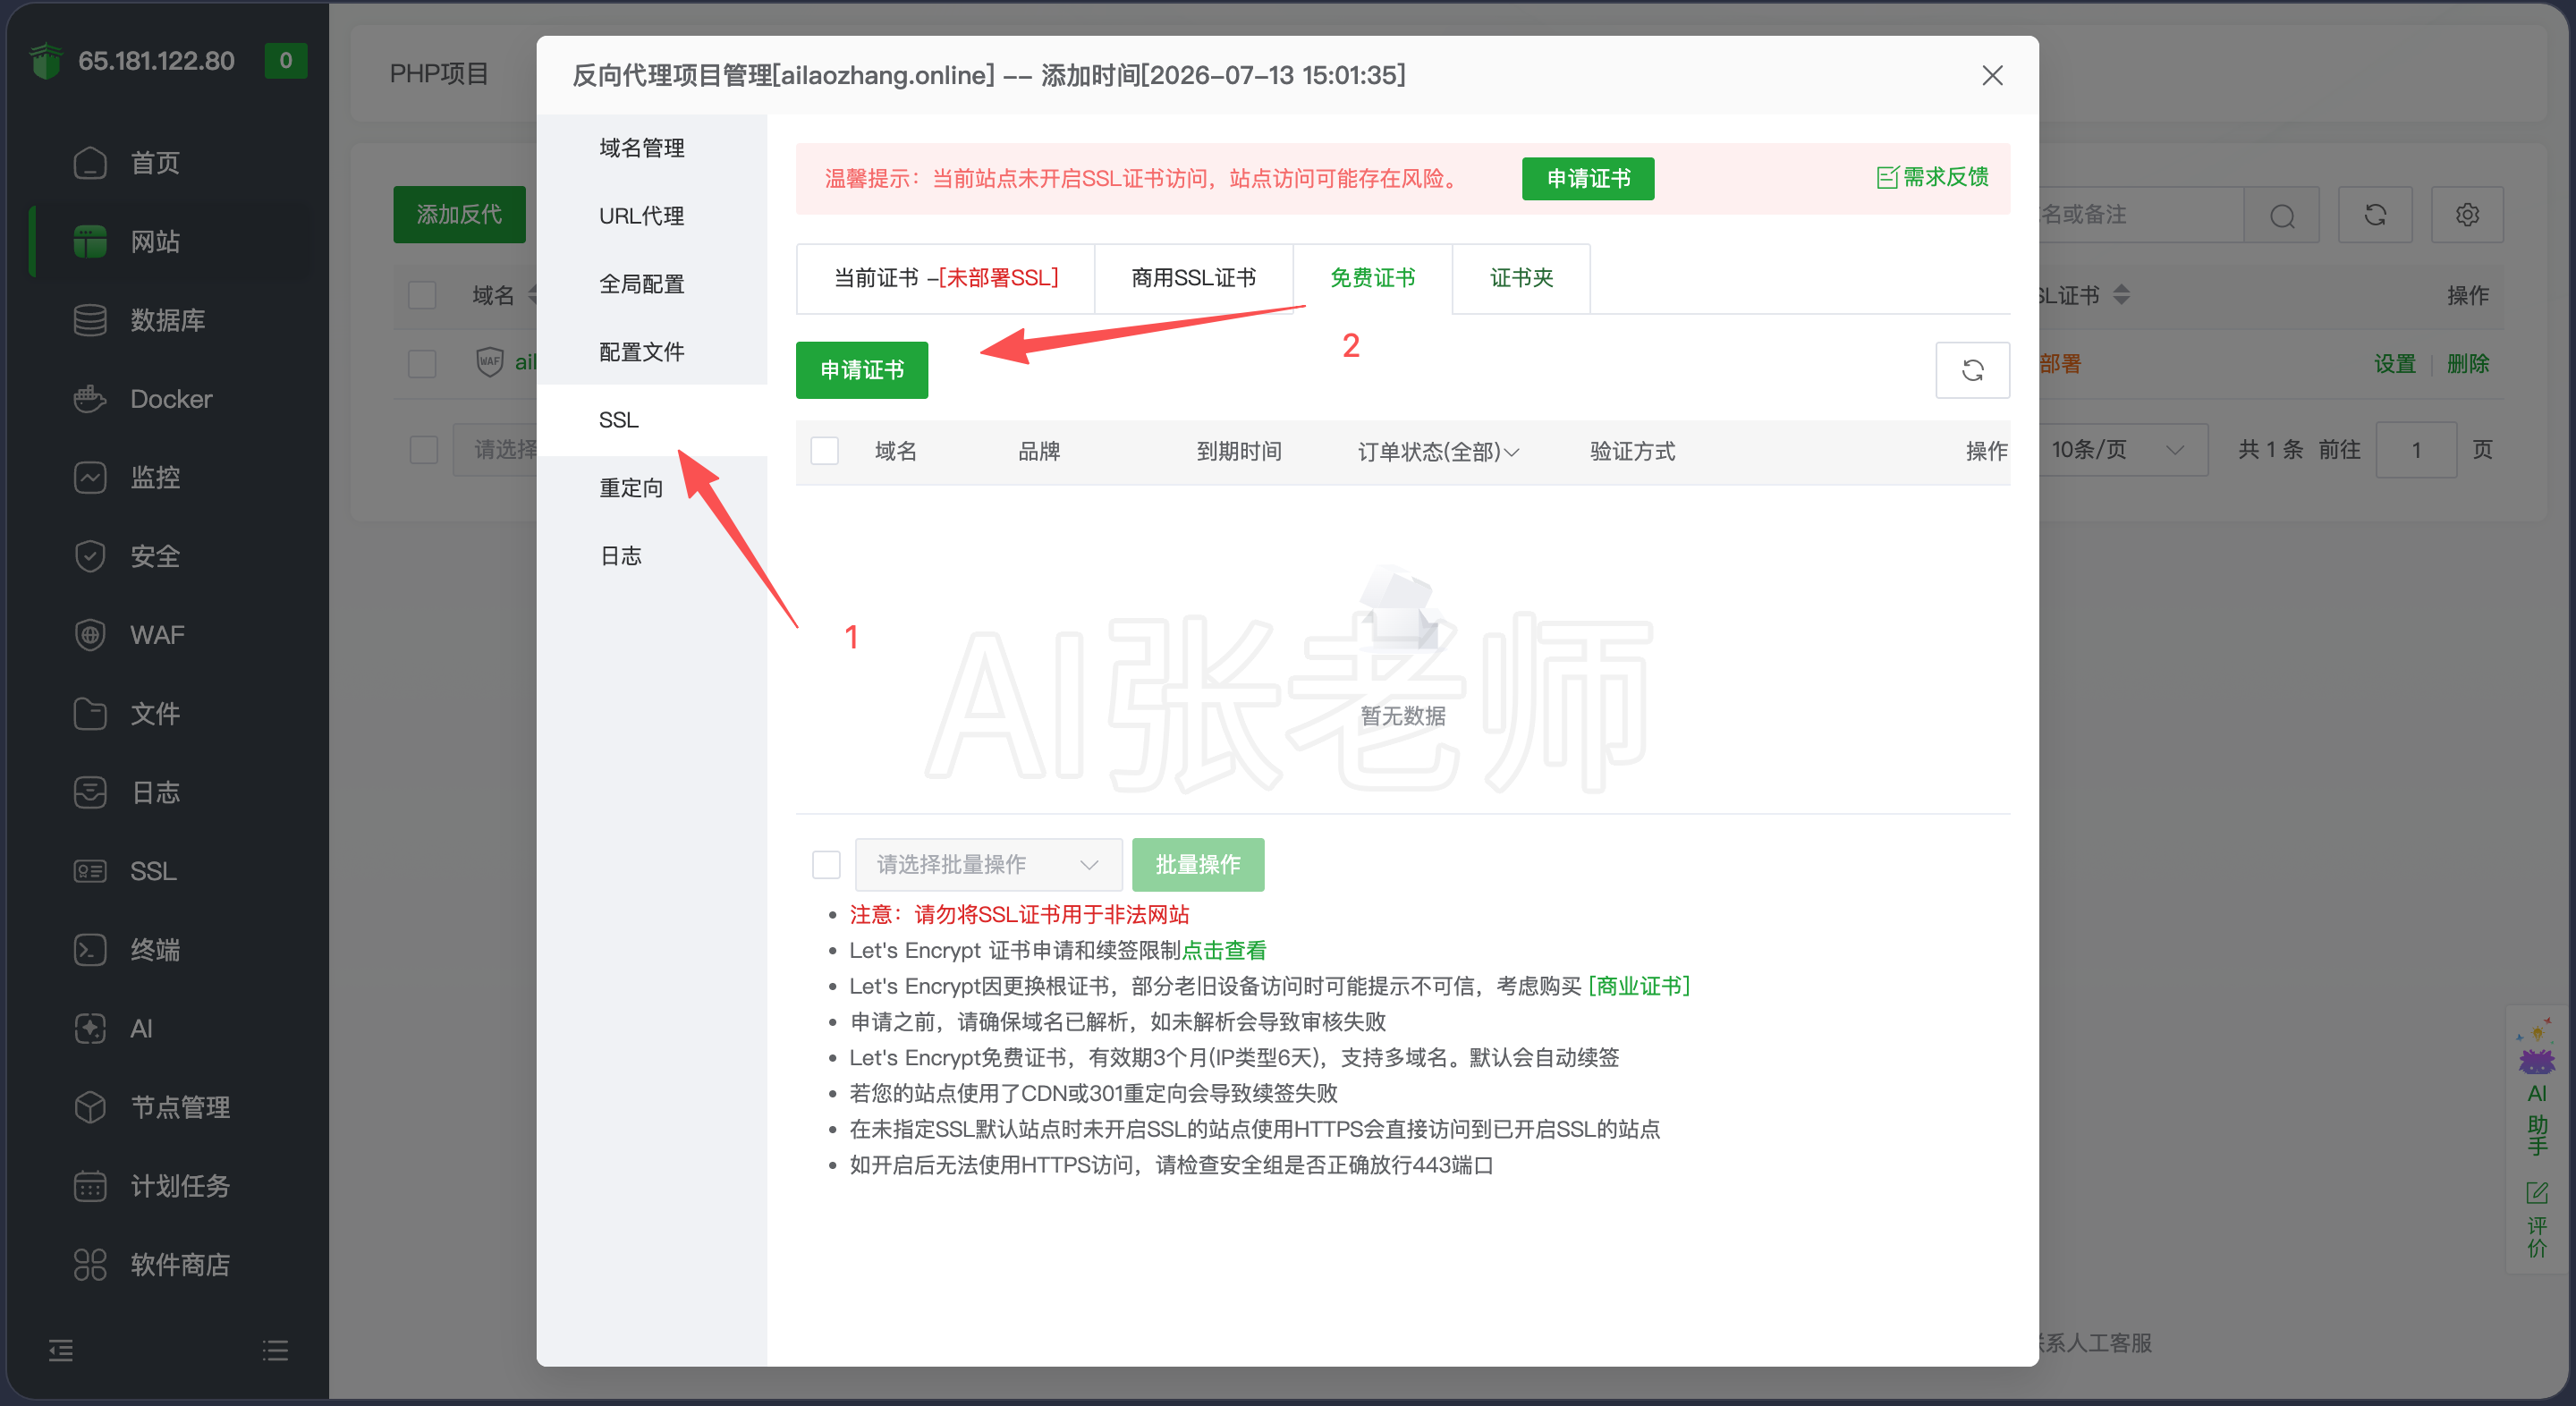Close the reverse proxy management dialog

click(x=1992, y=76)
